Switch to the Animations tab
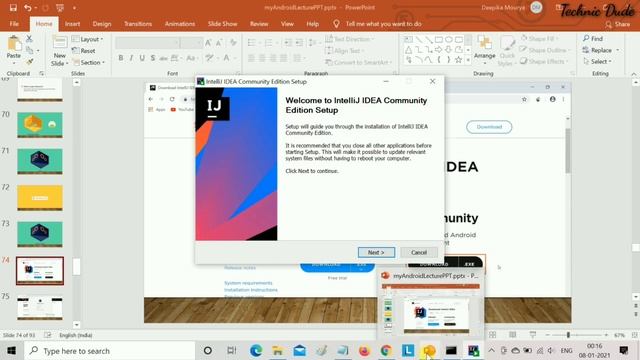 point(180,24)
